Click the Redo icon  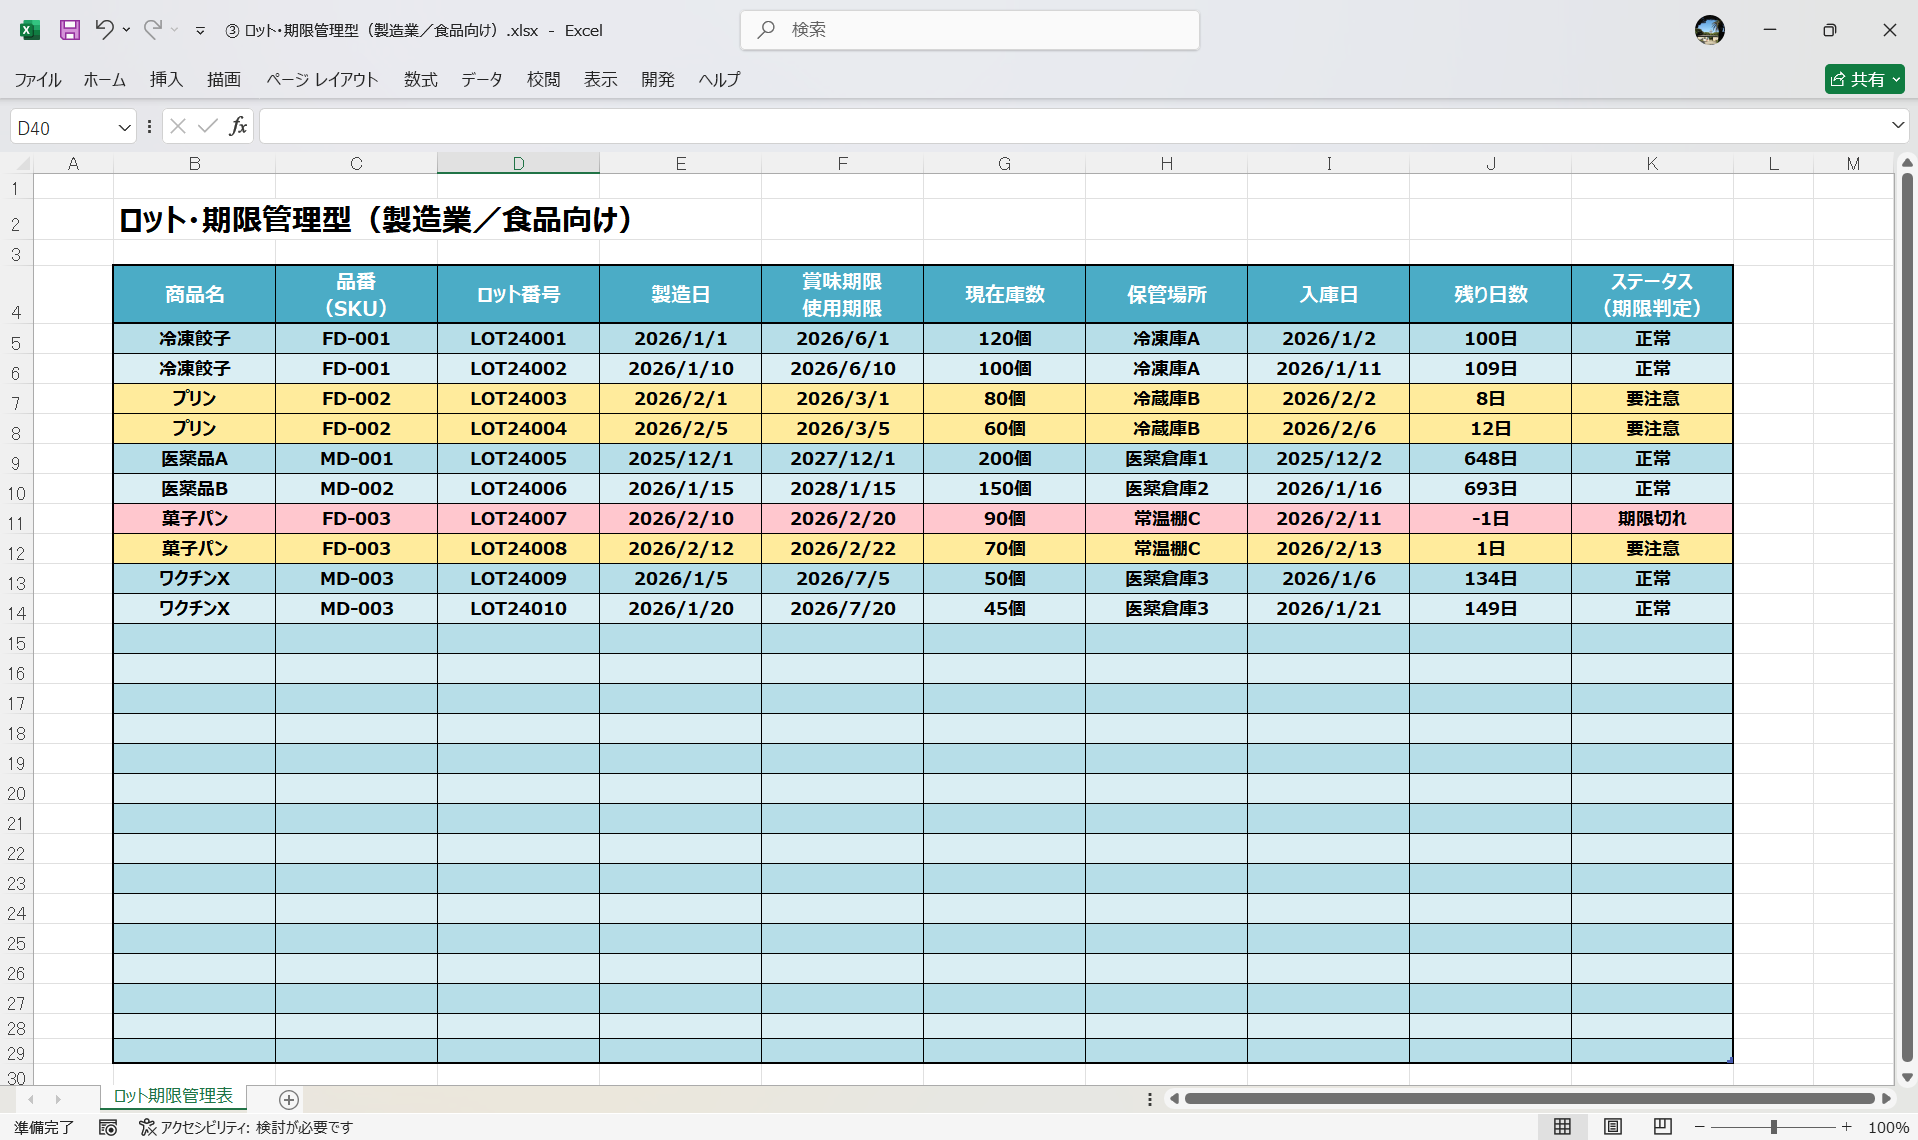[152, 30]
